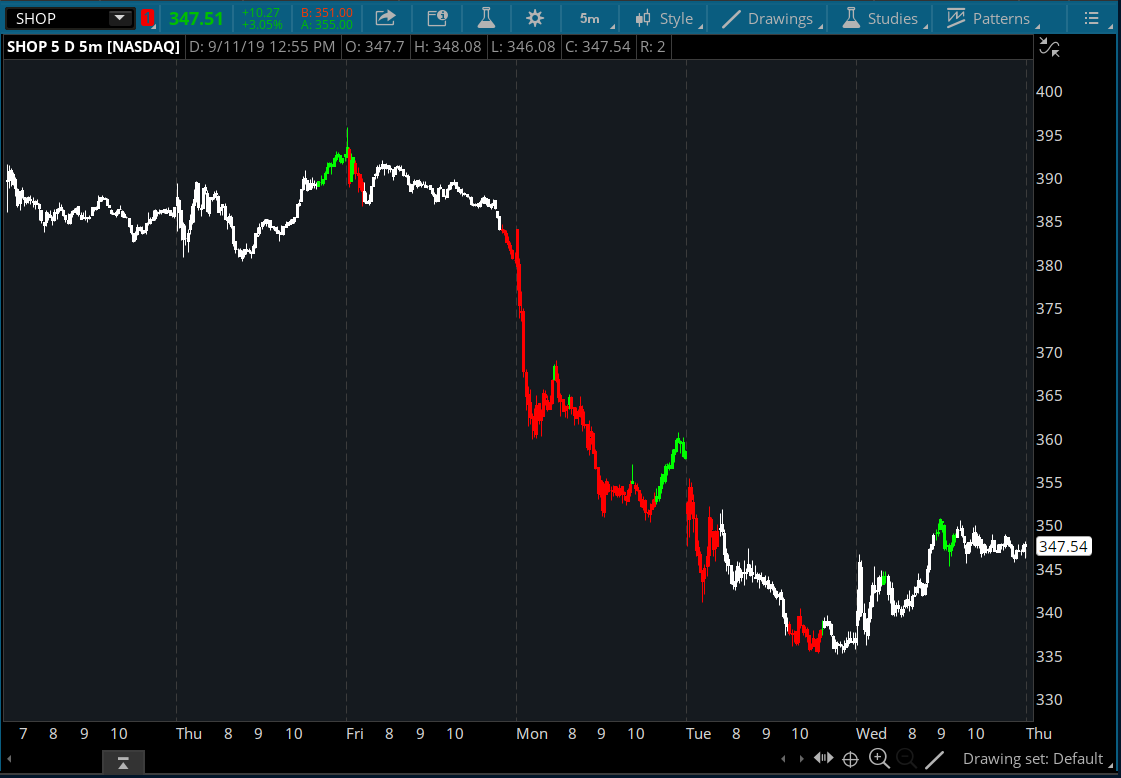Click the flask icon next to settings

486,18
